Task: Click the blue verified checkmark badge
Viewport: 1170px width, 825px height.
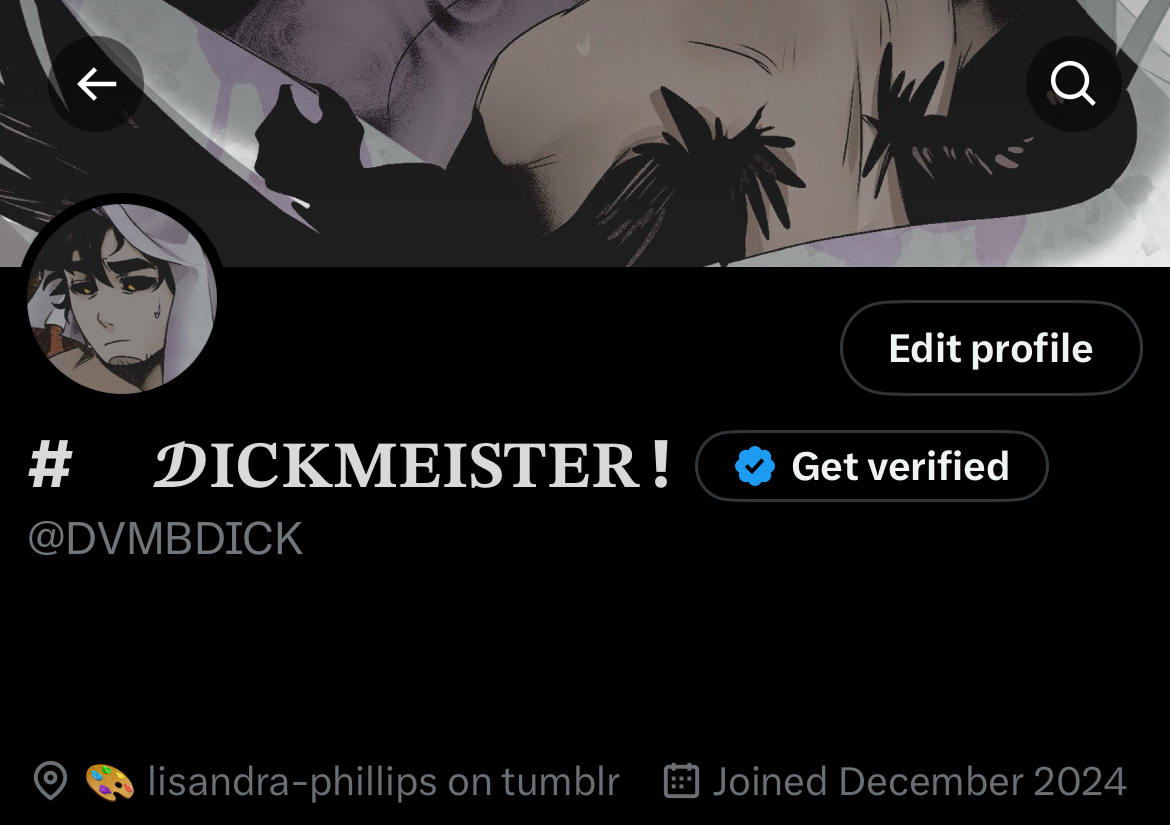Action: point(754,466)
